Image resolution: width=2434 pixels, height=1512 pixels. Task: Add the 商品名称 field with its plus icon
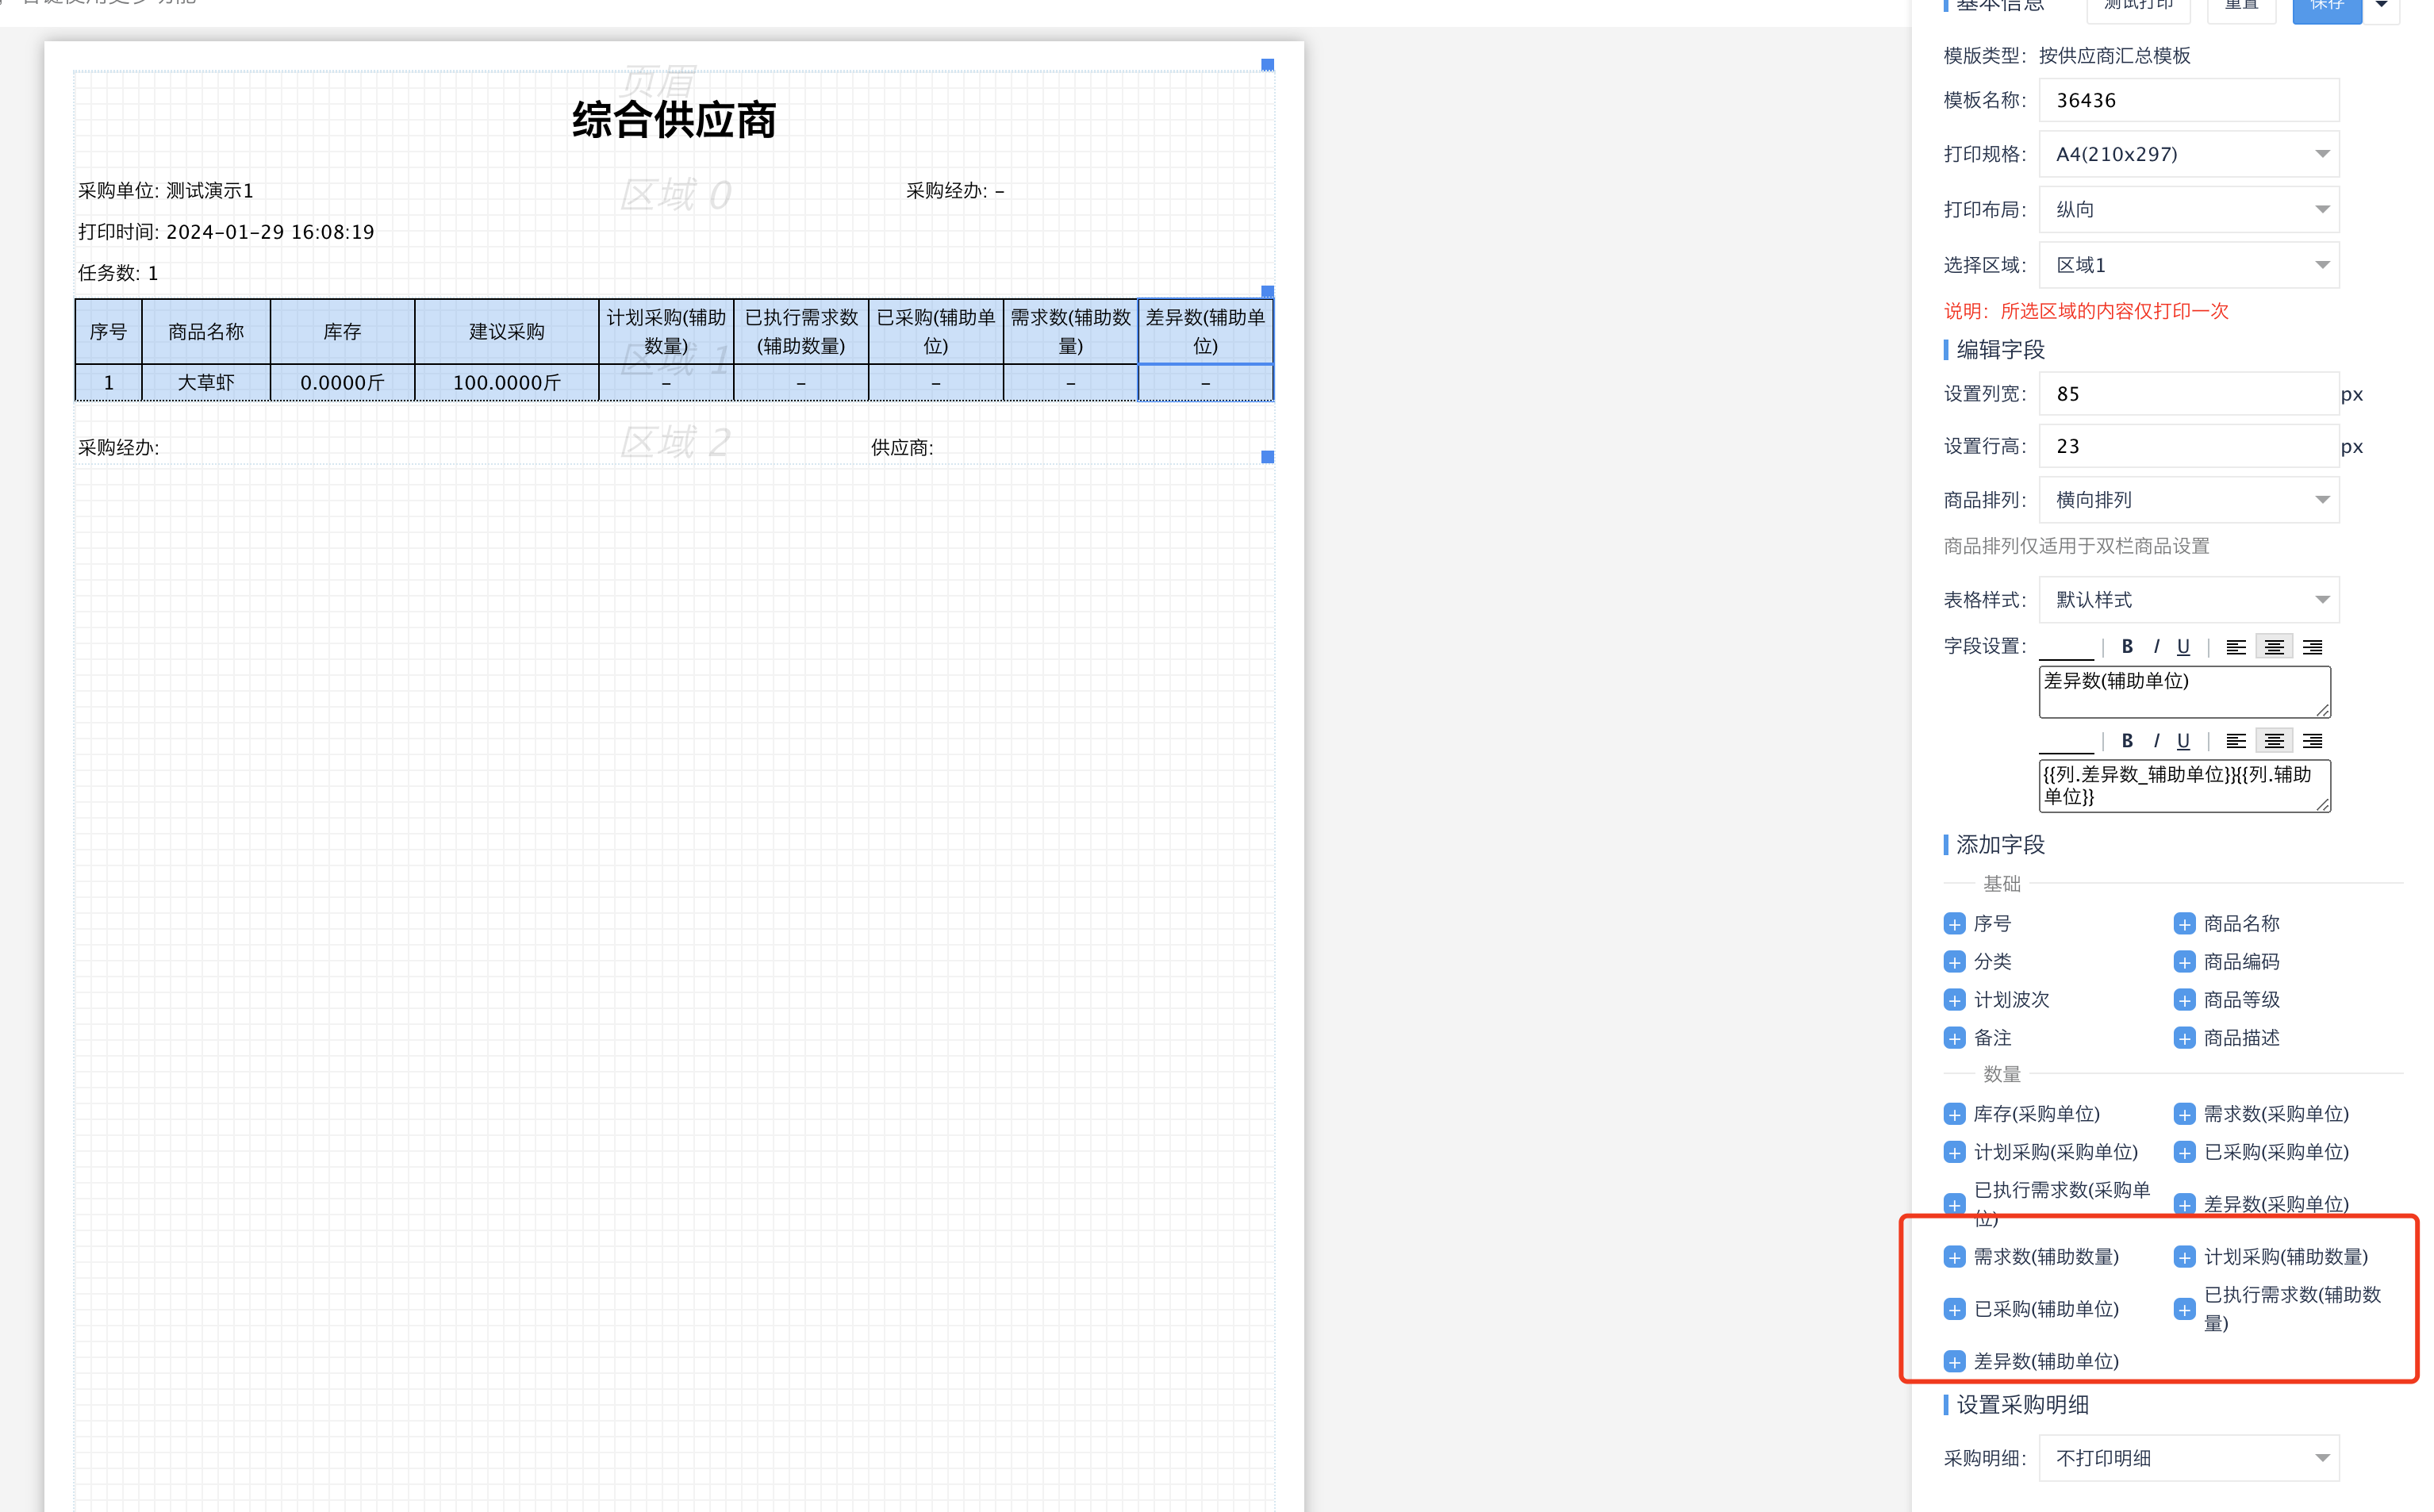pyautogui.click(x=2184, y=923)
